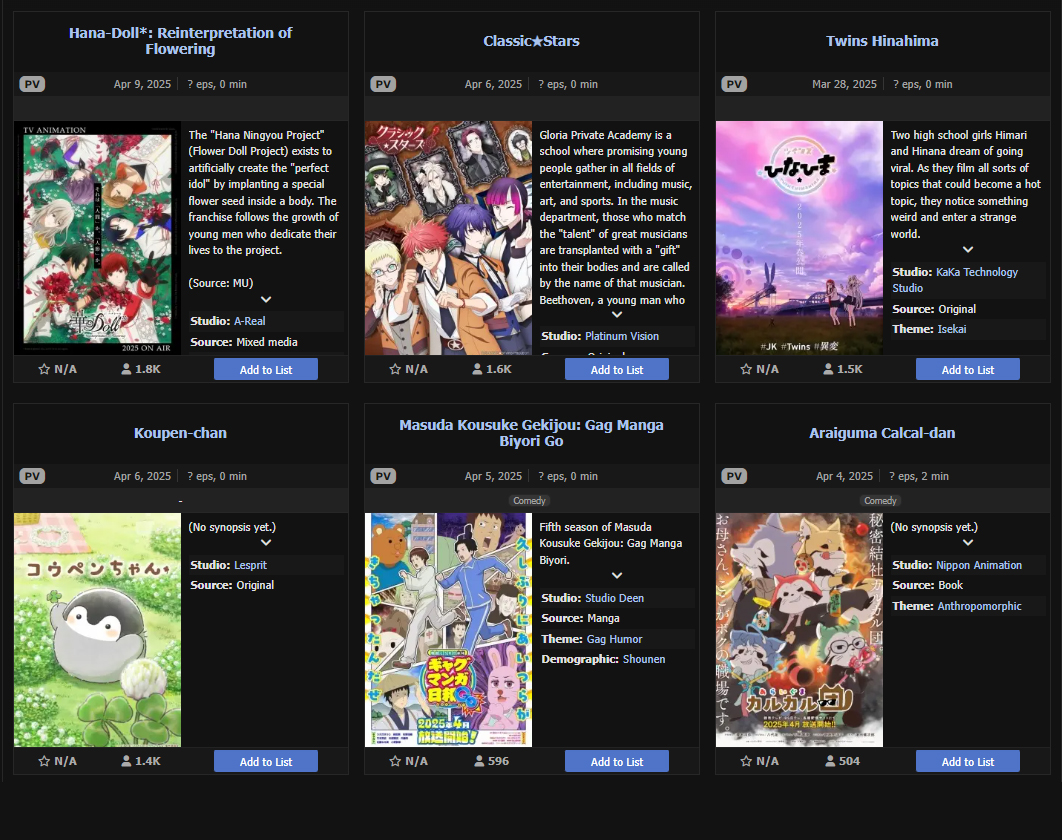Open the Araiguma Calcal-dan title link
Screen dimensions: 1062x840
click(882, 433)
